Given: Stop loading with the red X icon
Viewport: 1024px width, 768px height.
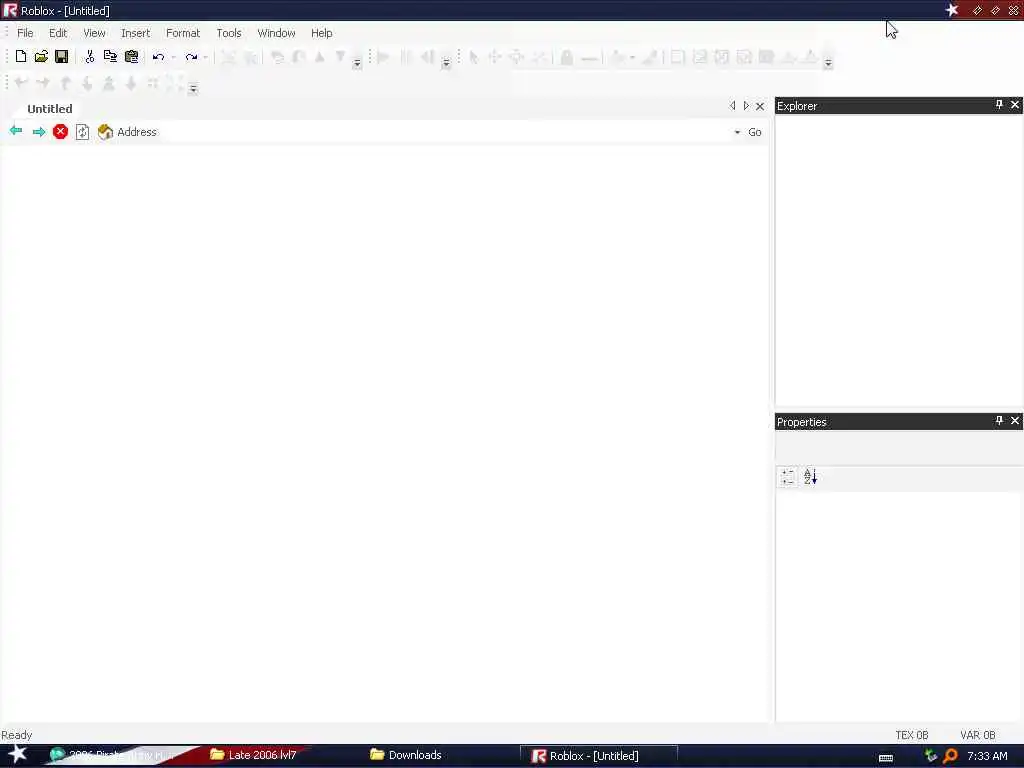Looking at the screenshot, I should tap(60, 132).
